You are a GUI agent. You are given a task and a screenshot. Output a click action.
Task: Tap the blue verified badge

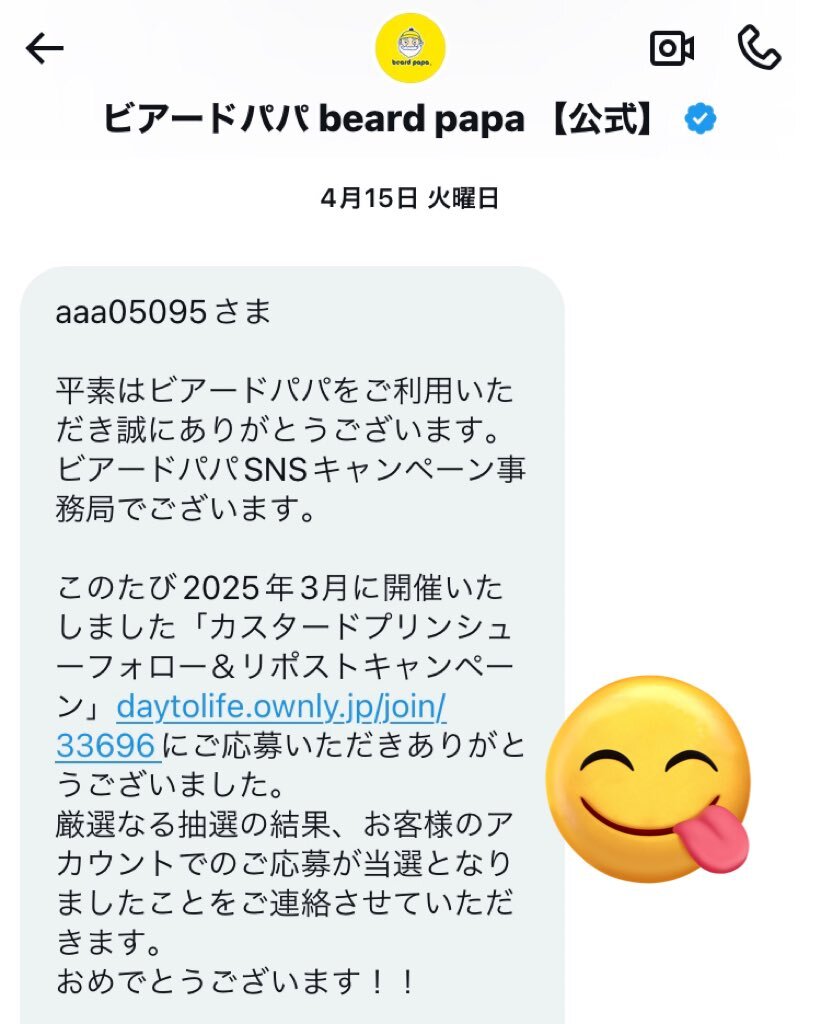point(700,119)
